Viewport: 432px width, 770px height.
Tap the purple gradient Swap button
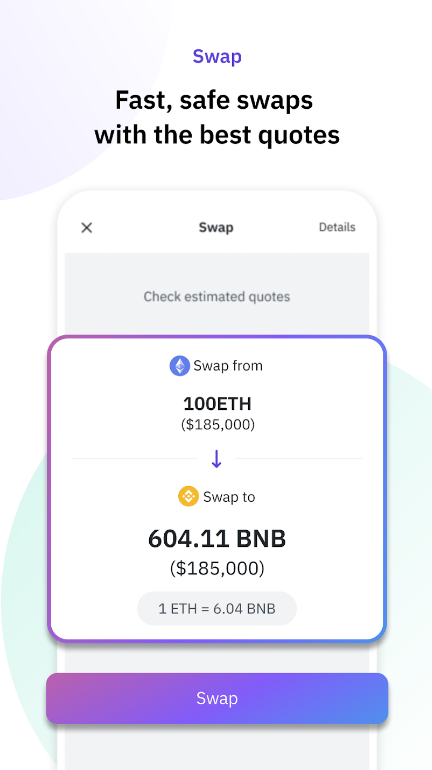217,698
